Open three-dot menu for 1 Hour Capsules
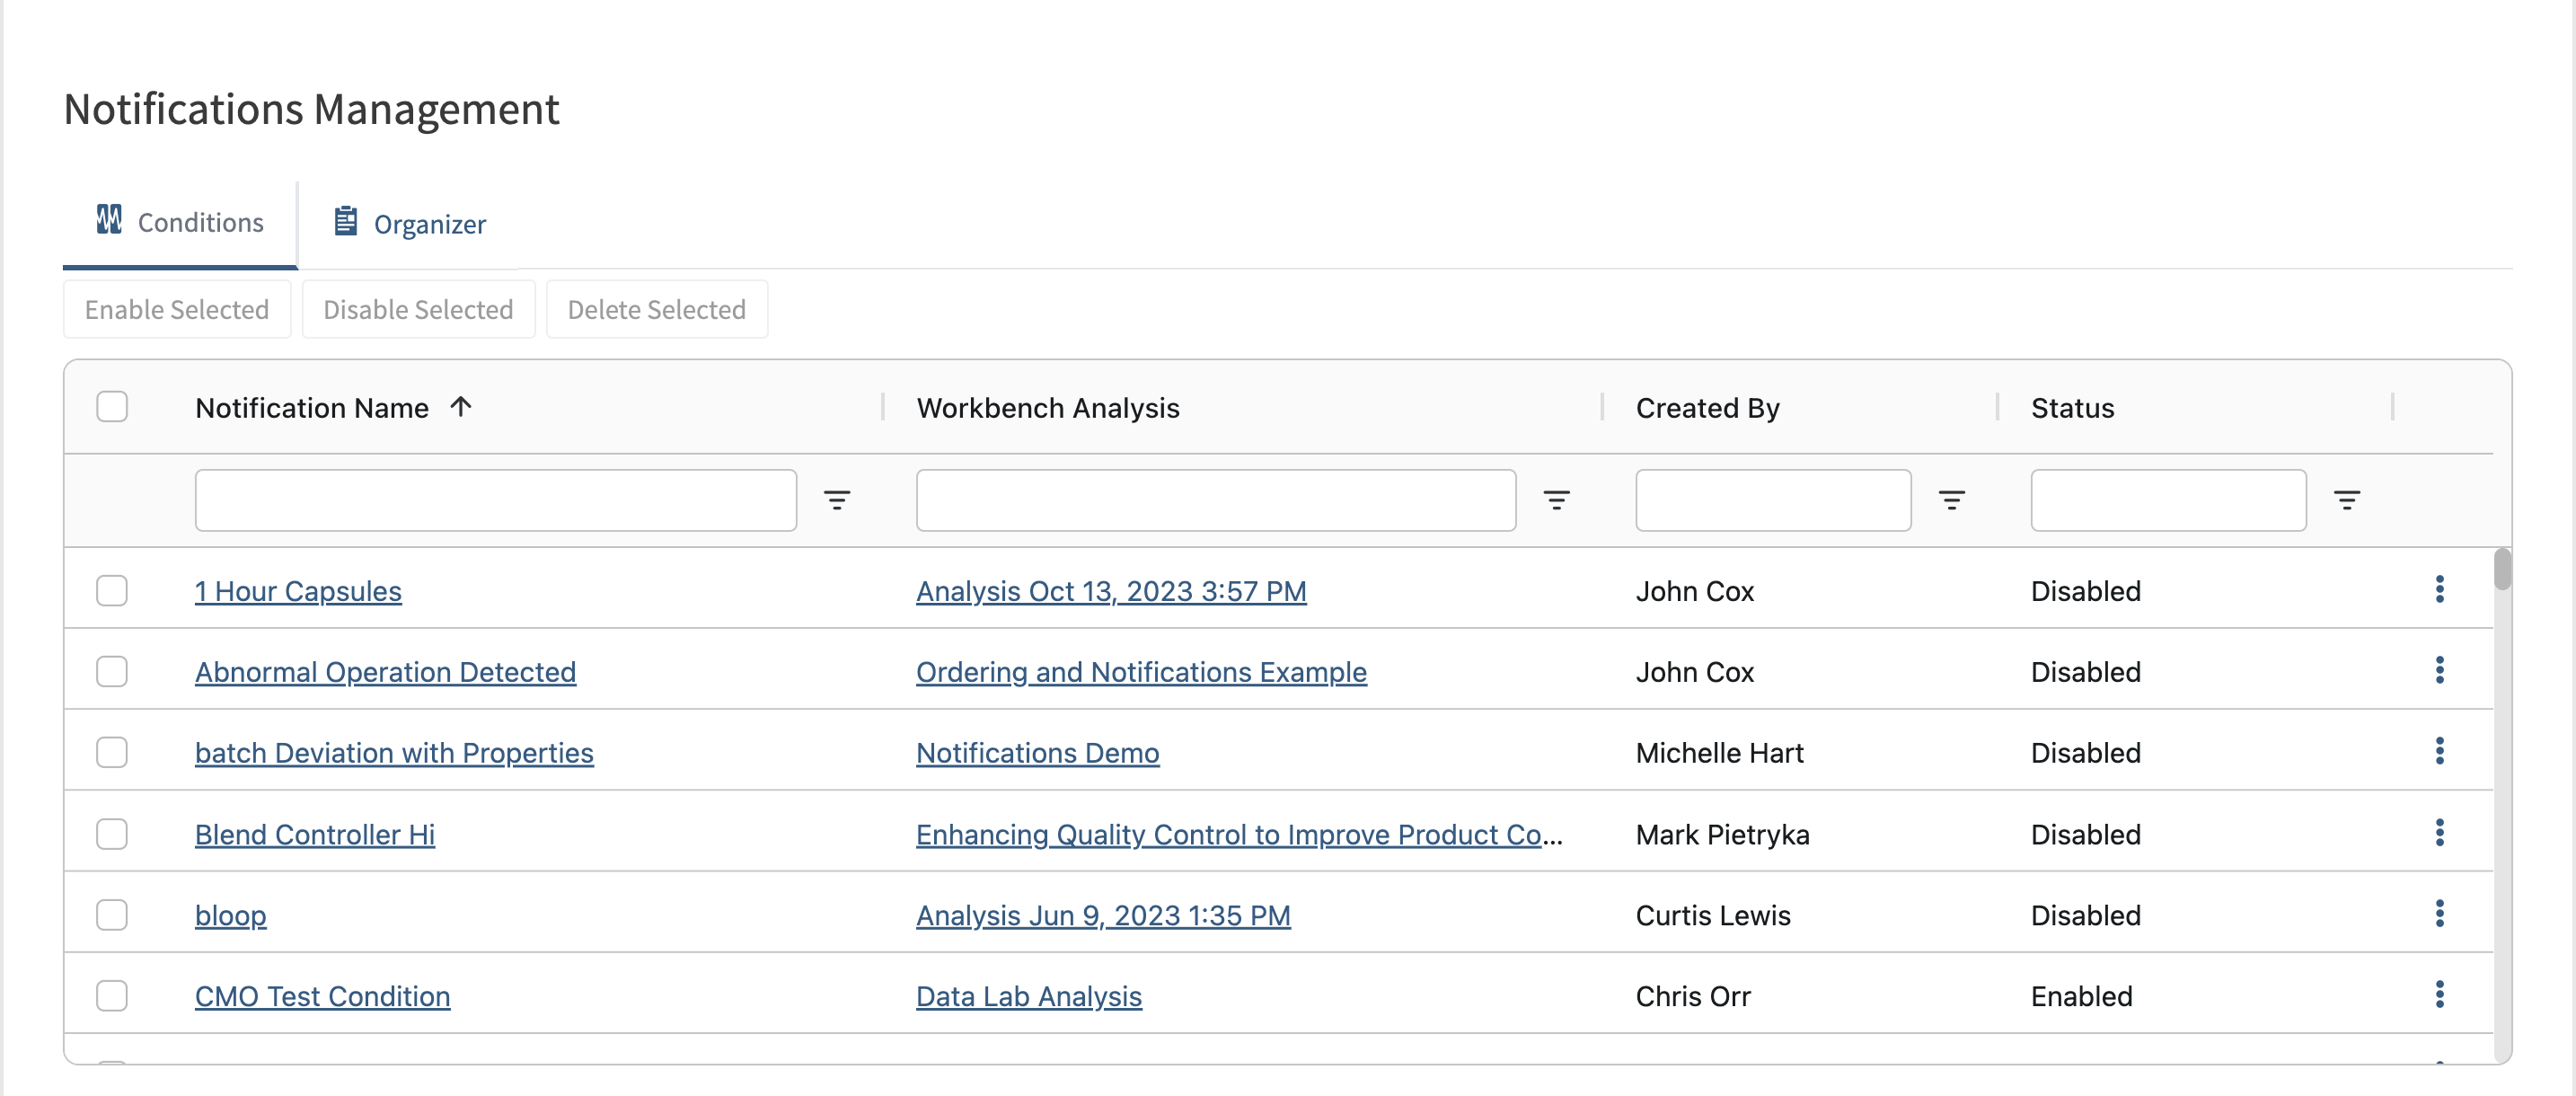 (x=2439, y=589)
